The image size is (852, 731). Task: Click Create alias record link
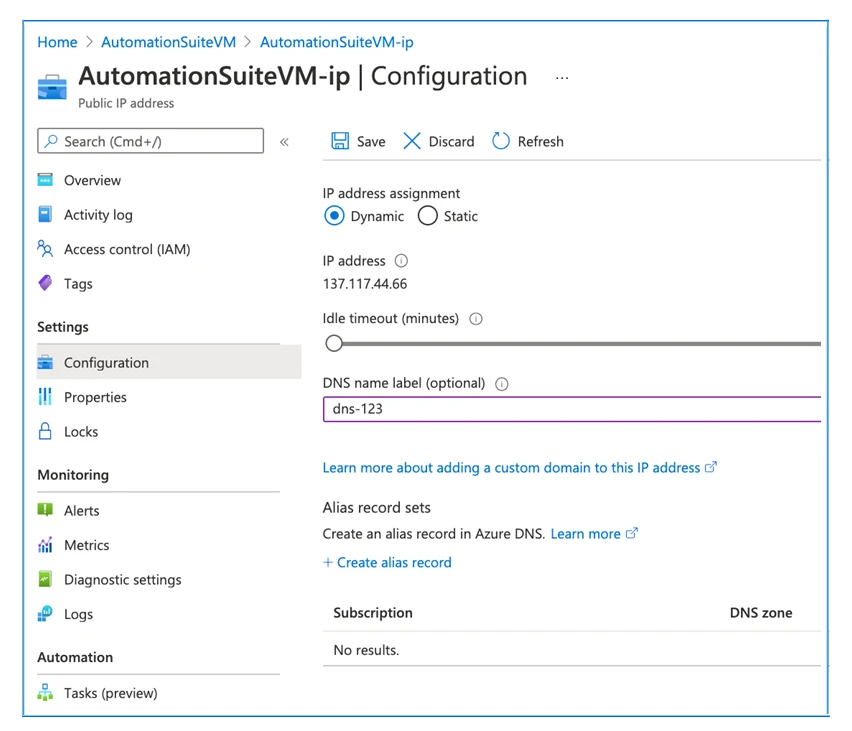387,563
